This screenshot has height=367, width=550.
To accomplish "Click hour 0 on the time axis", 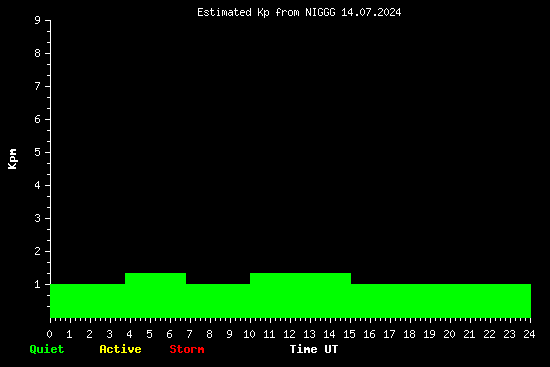I will coord(49,334).
